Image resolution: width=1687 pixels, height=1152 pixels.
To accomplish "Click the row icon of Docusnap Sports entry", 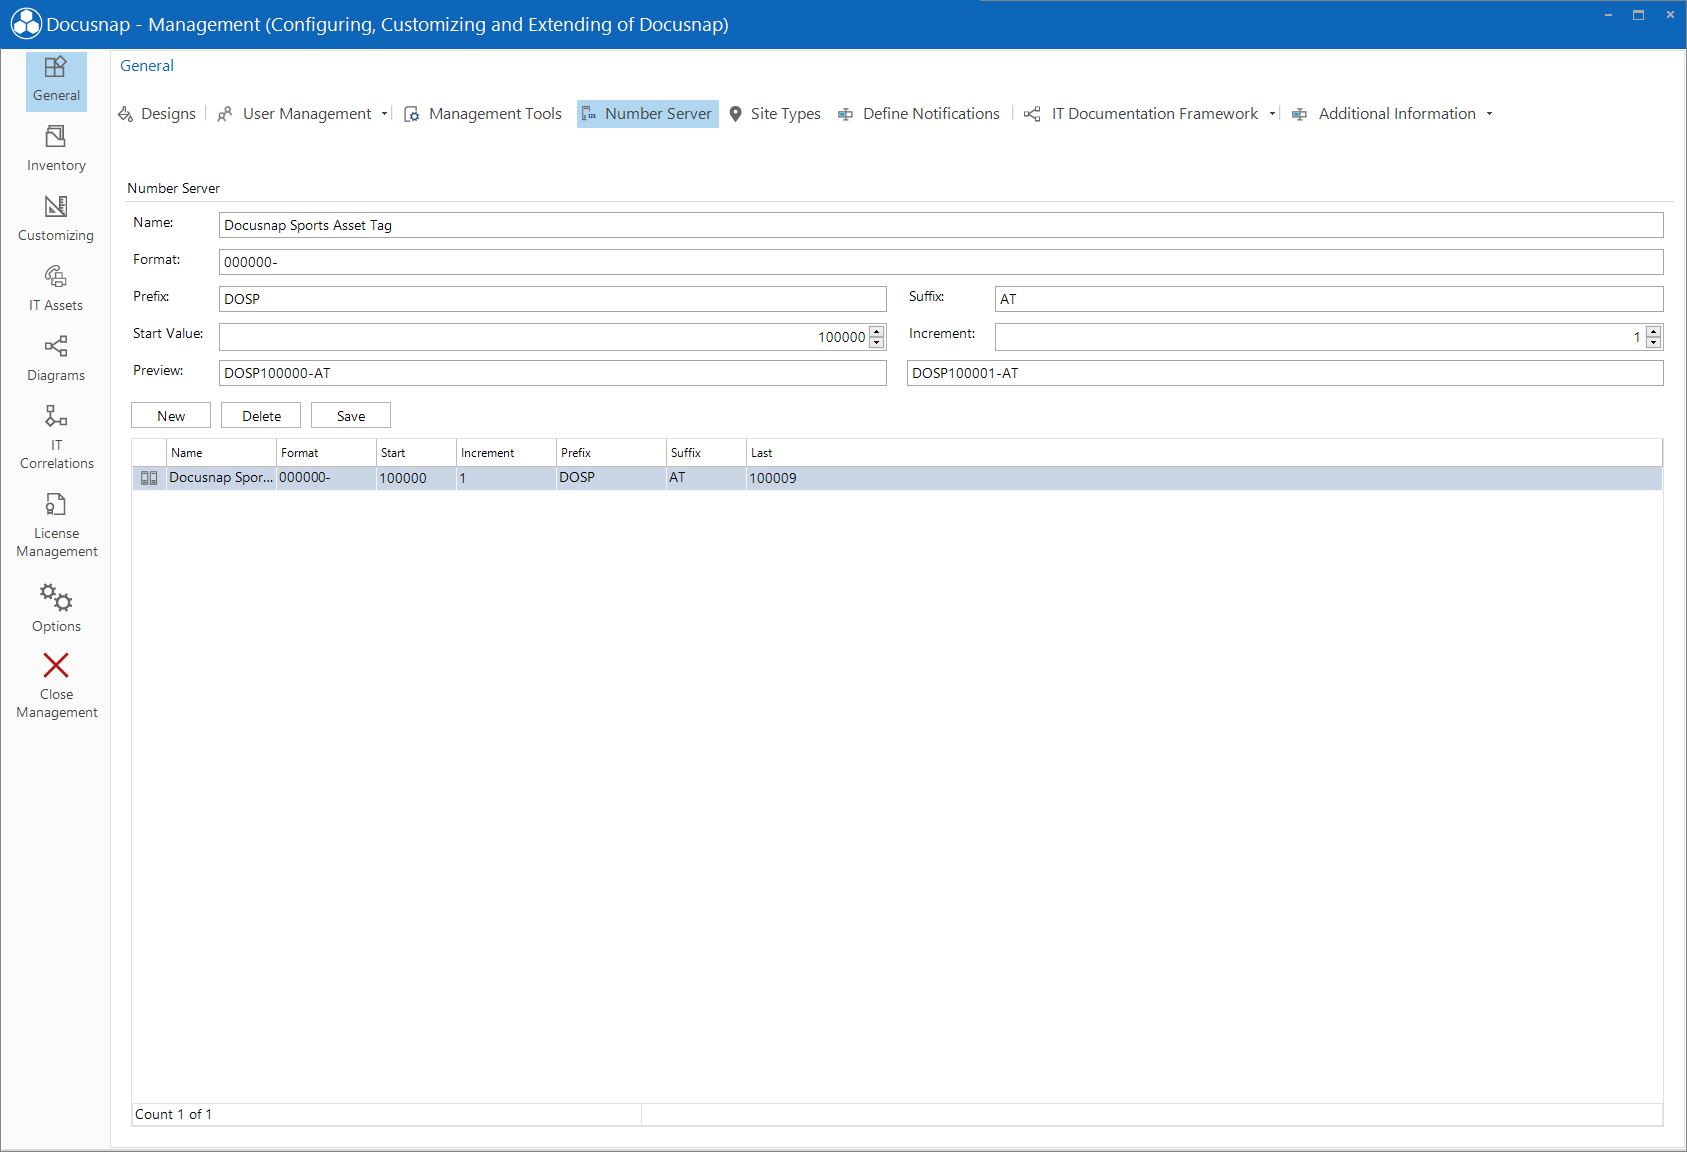I will pos(149,478).
